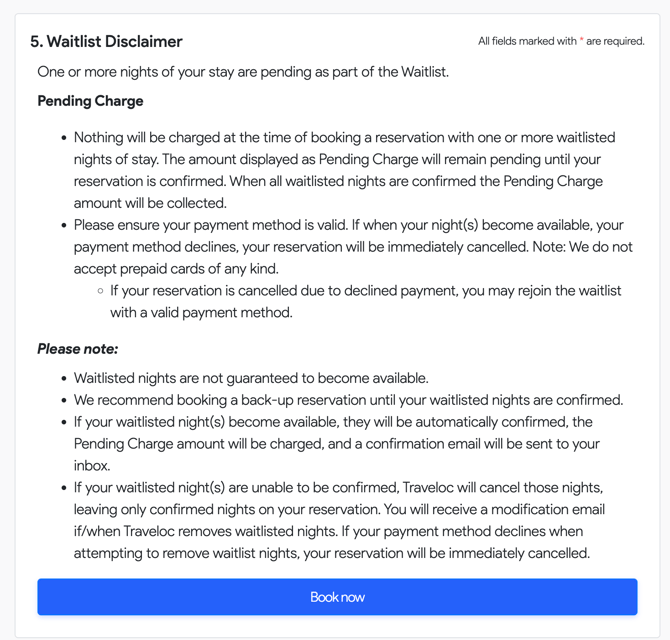670x640 pixels.
Task: Click the rejoin the waitlist sub-bullet text
Action: pyautogui.click(x=365, y=301)
